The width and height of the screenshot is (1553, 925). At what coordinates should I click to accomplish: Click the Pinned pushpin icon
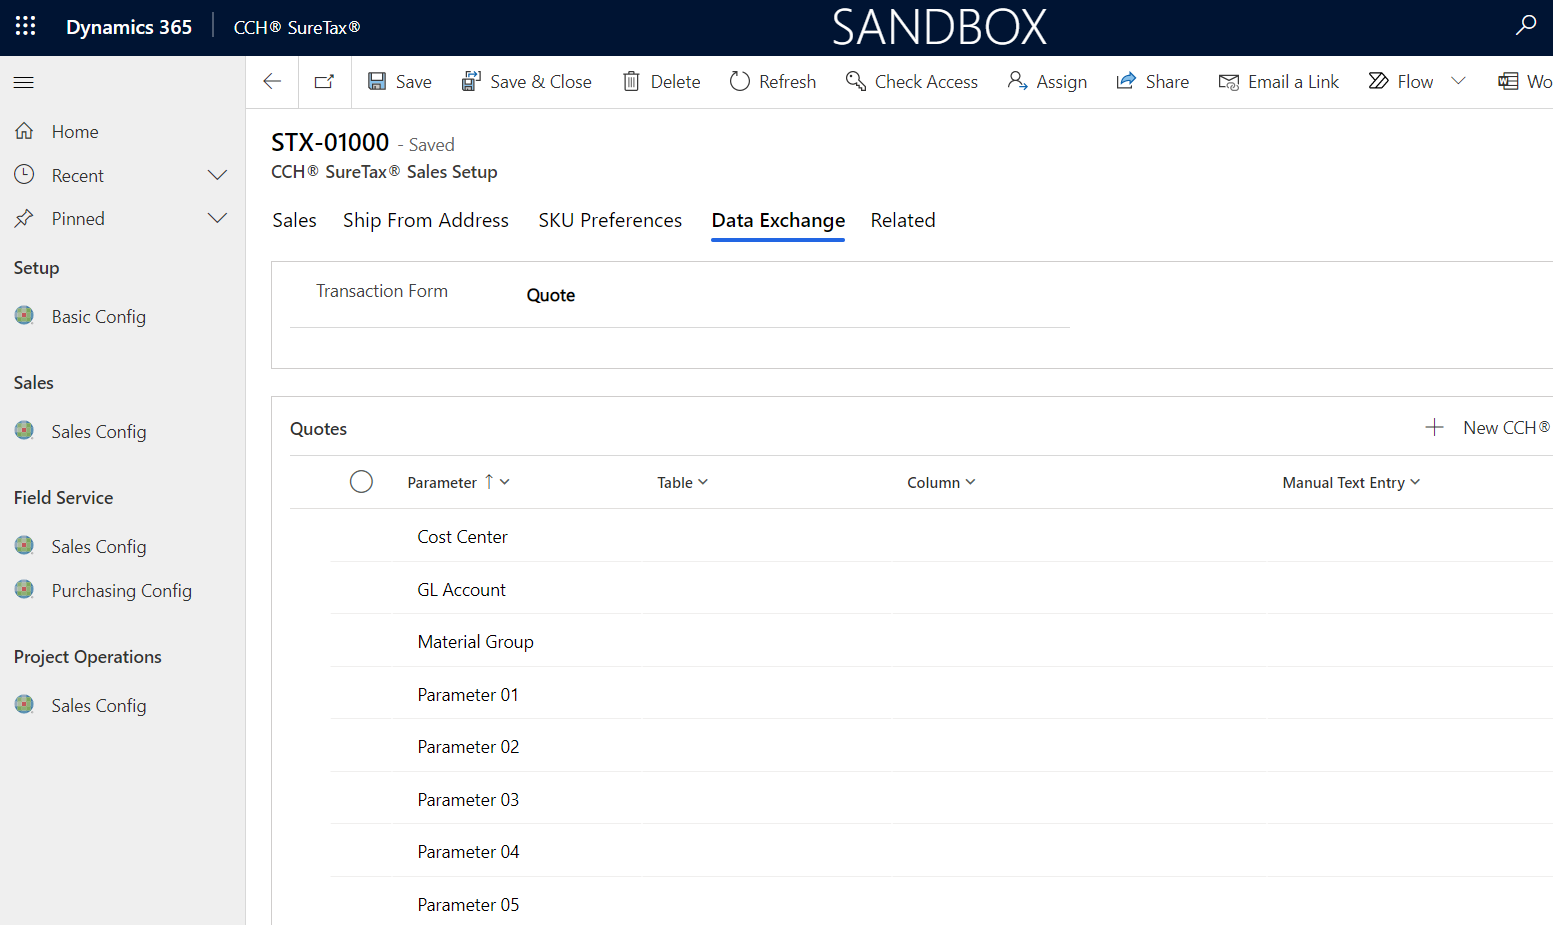(25, 218)
